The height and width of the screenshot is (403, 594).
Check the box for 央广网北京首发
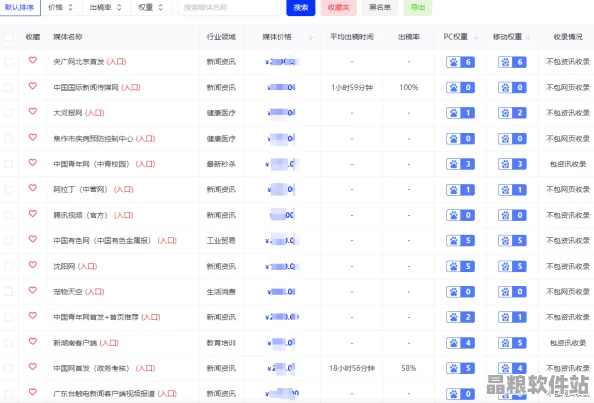click(8, 62)
